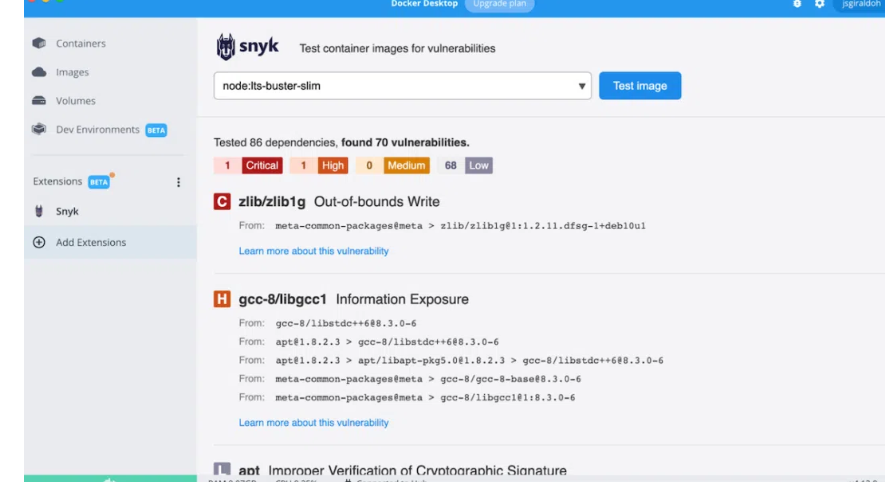This screenshot has width=885, height=482.
Task: Open the Containers section icon
Action: pyautogui.click(x=39, y=44)
